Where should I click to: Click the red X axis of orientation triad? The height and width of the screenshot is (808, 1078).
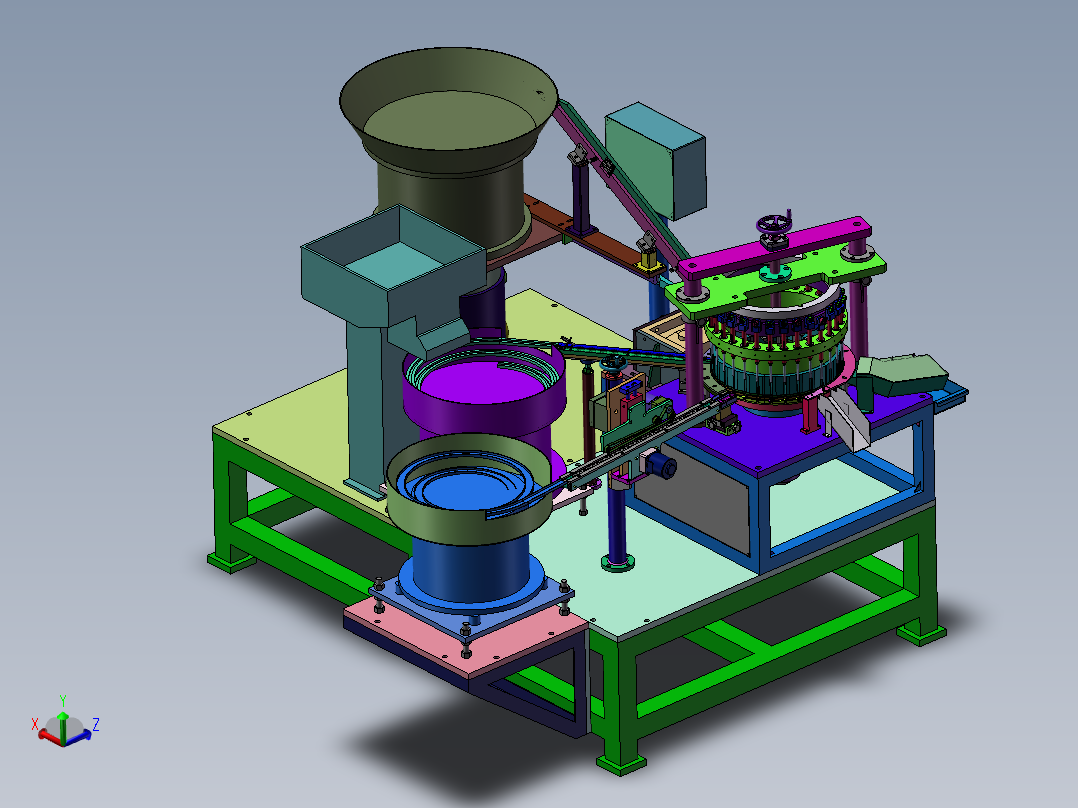[x=47, y=736]
